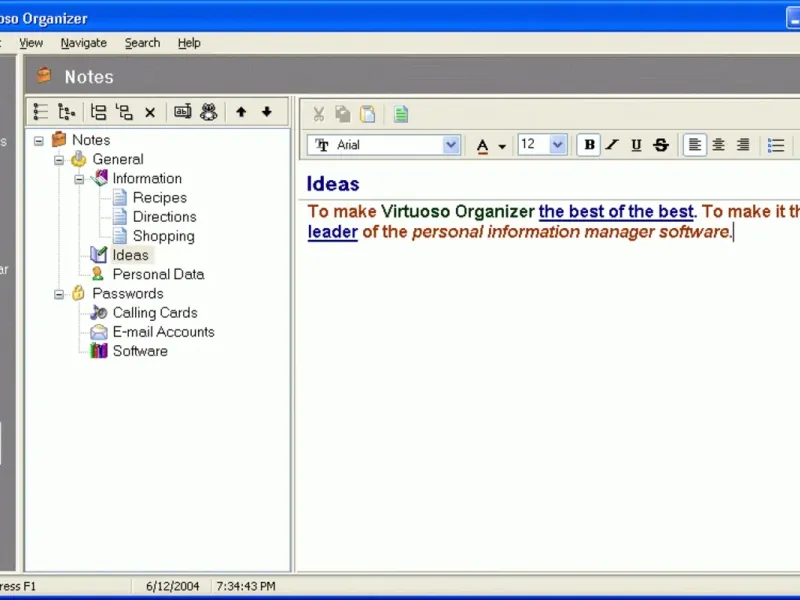Click the Calling Cards icon in the tree
The height and width of the screenshot is (600, 800).
tap(98, 312)
